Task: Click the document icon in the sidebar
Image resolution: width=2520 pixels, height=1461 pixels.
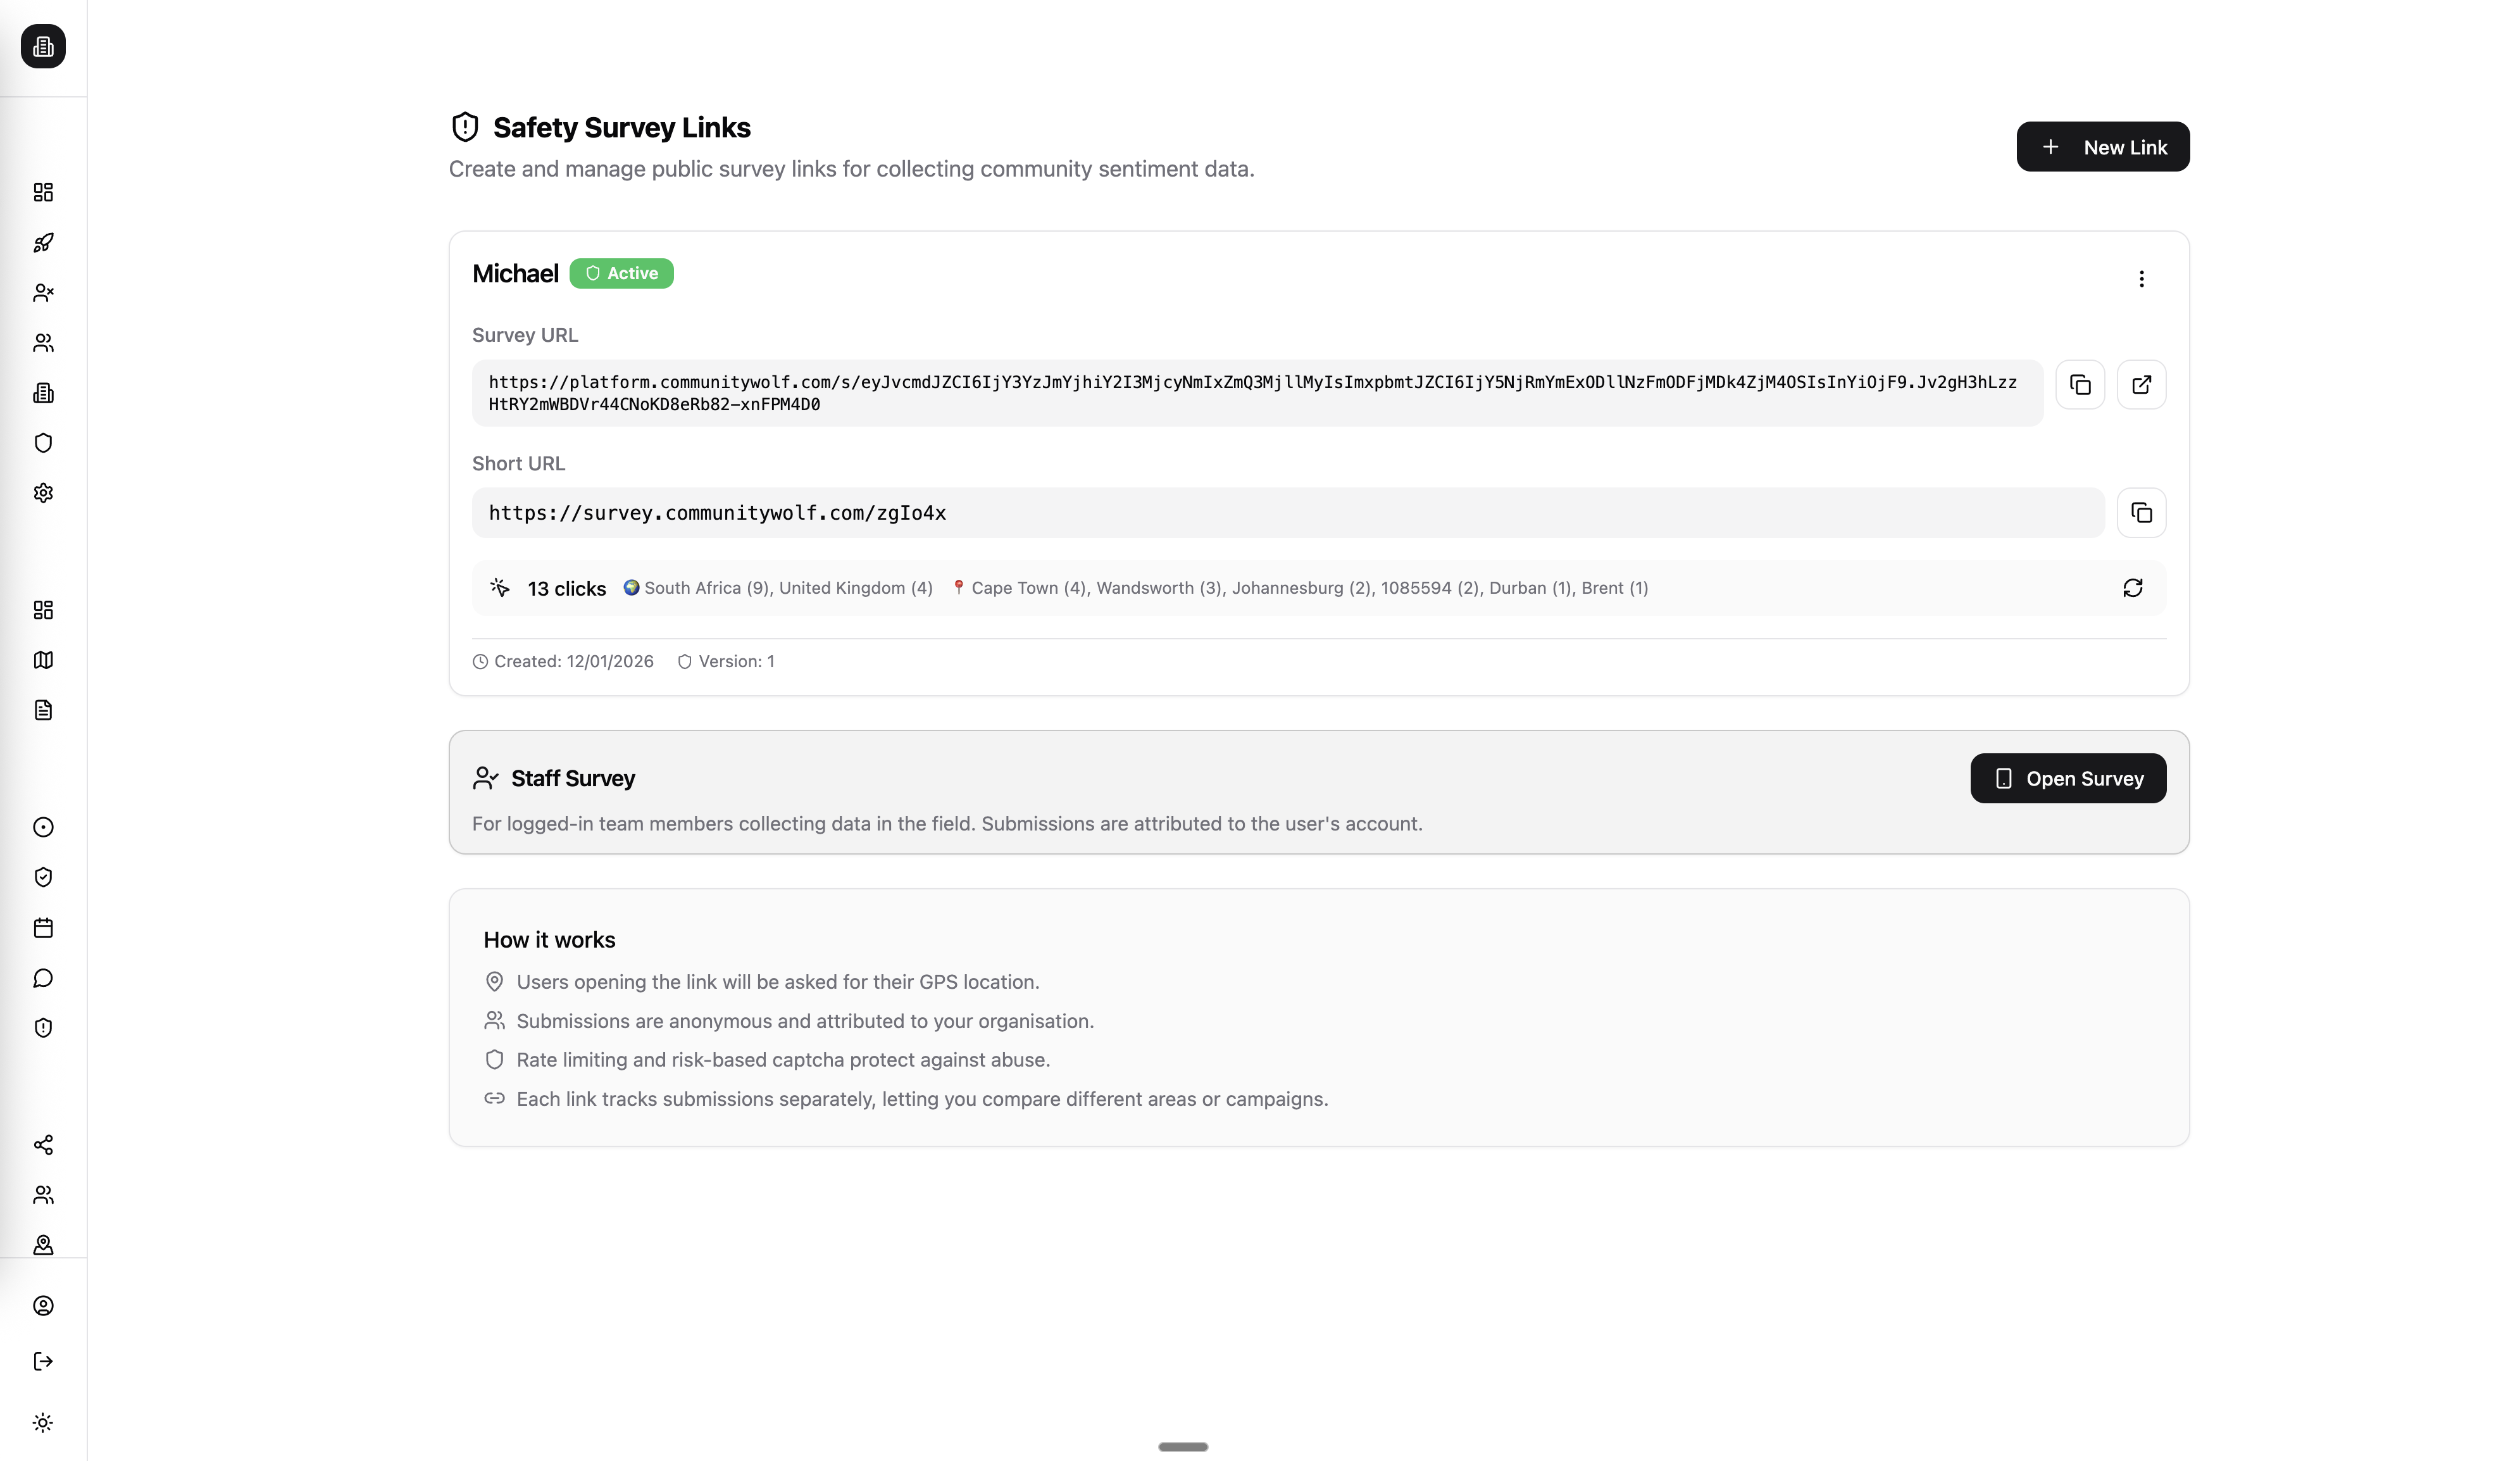Action: coord(43,710)
